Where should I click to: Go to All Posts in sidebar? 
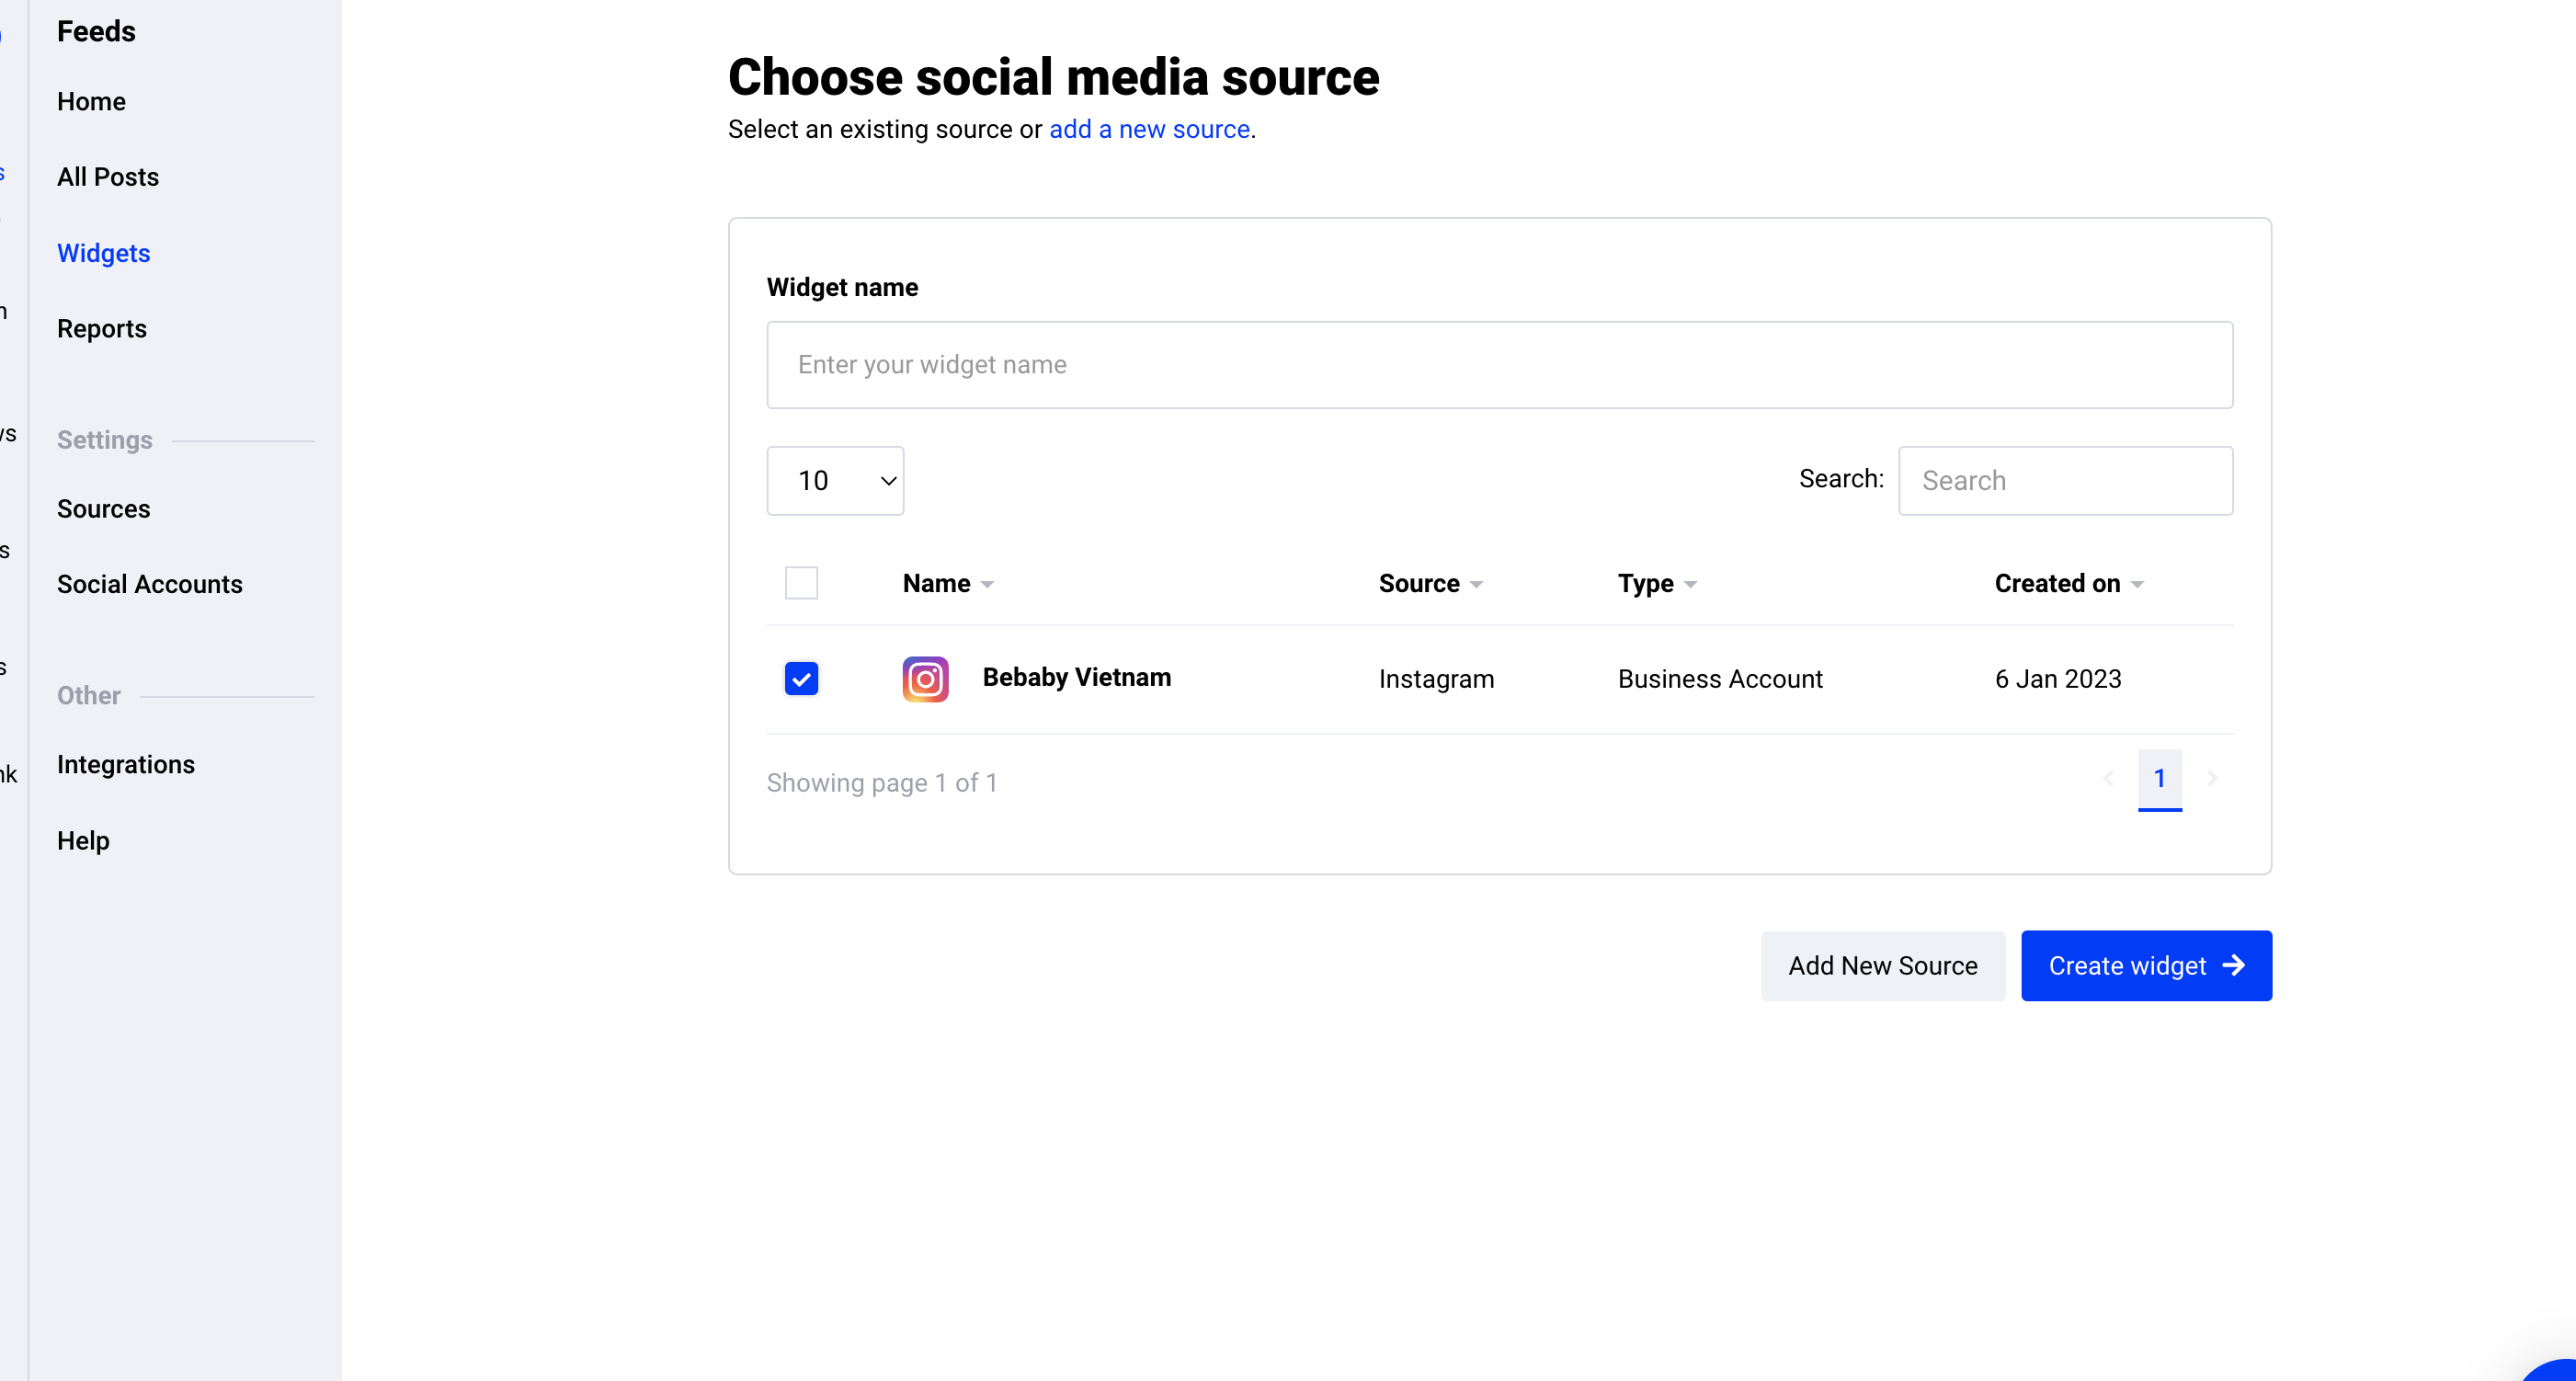108,177
